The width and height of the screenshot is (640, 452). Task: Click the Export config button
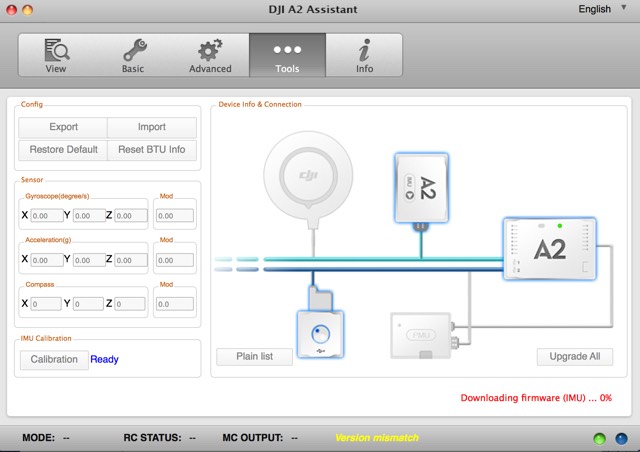coord(63,127)
